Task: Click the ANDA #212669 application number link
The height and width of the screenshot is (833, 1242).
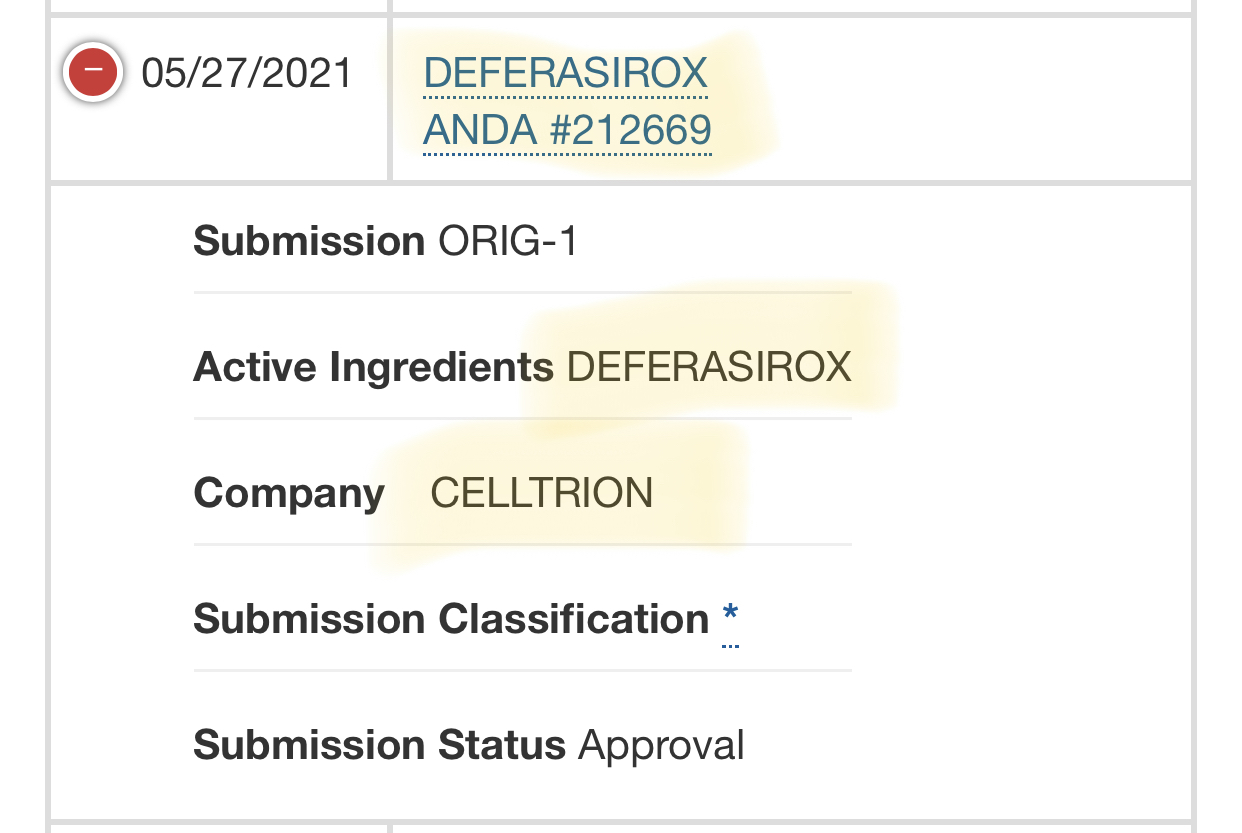Action: 567,131
